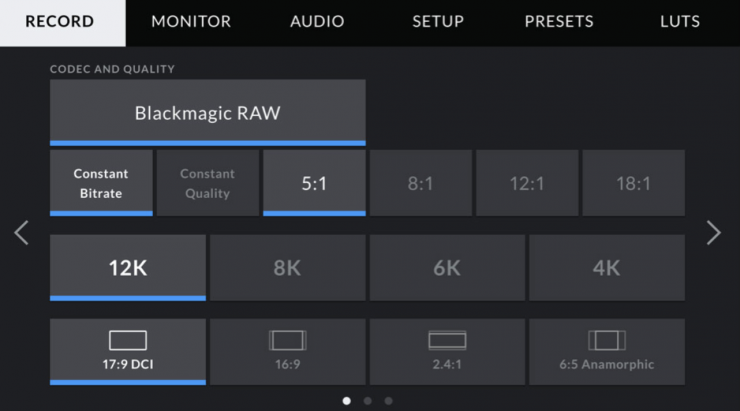Go to previous settings page arrow
Image resolution: width=740 pixels, height=411 pixels.
click(x=21, y=233)
